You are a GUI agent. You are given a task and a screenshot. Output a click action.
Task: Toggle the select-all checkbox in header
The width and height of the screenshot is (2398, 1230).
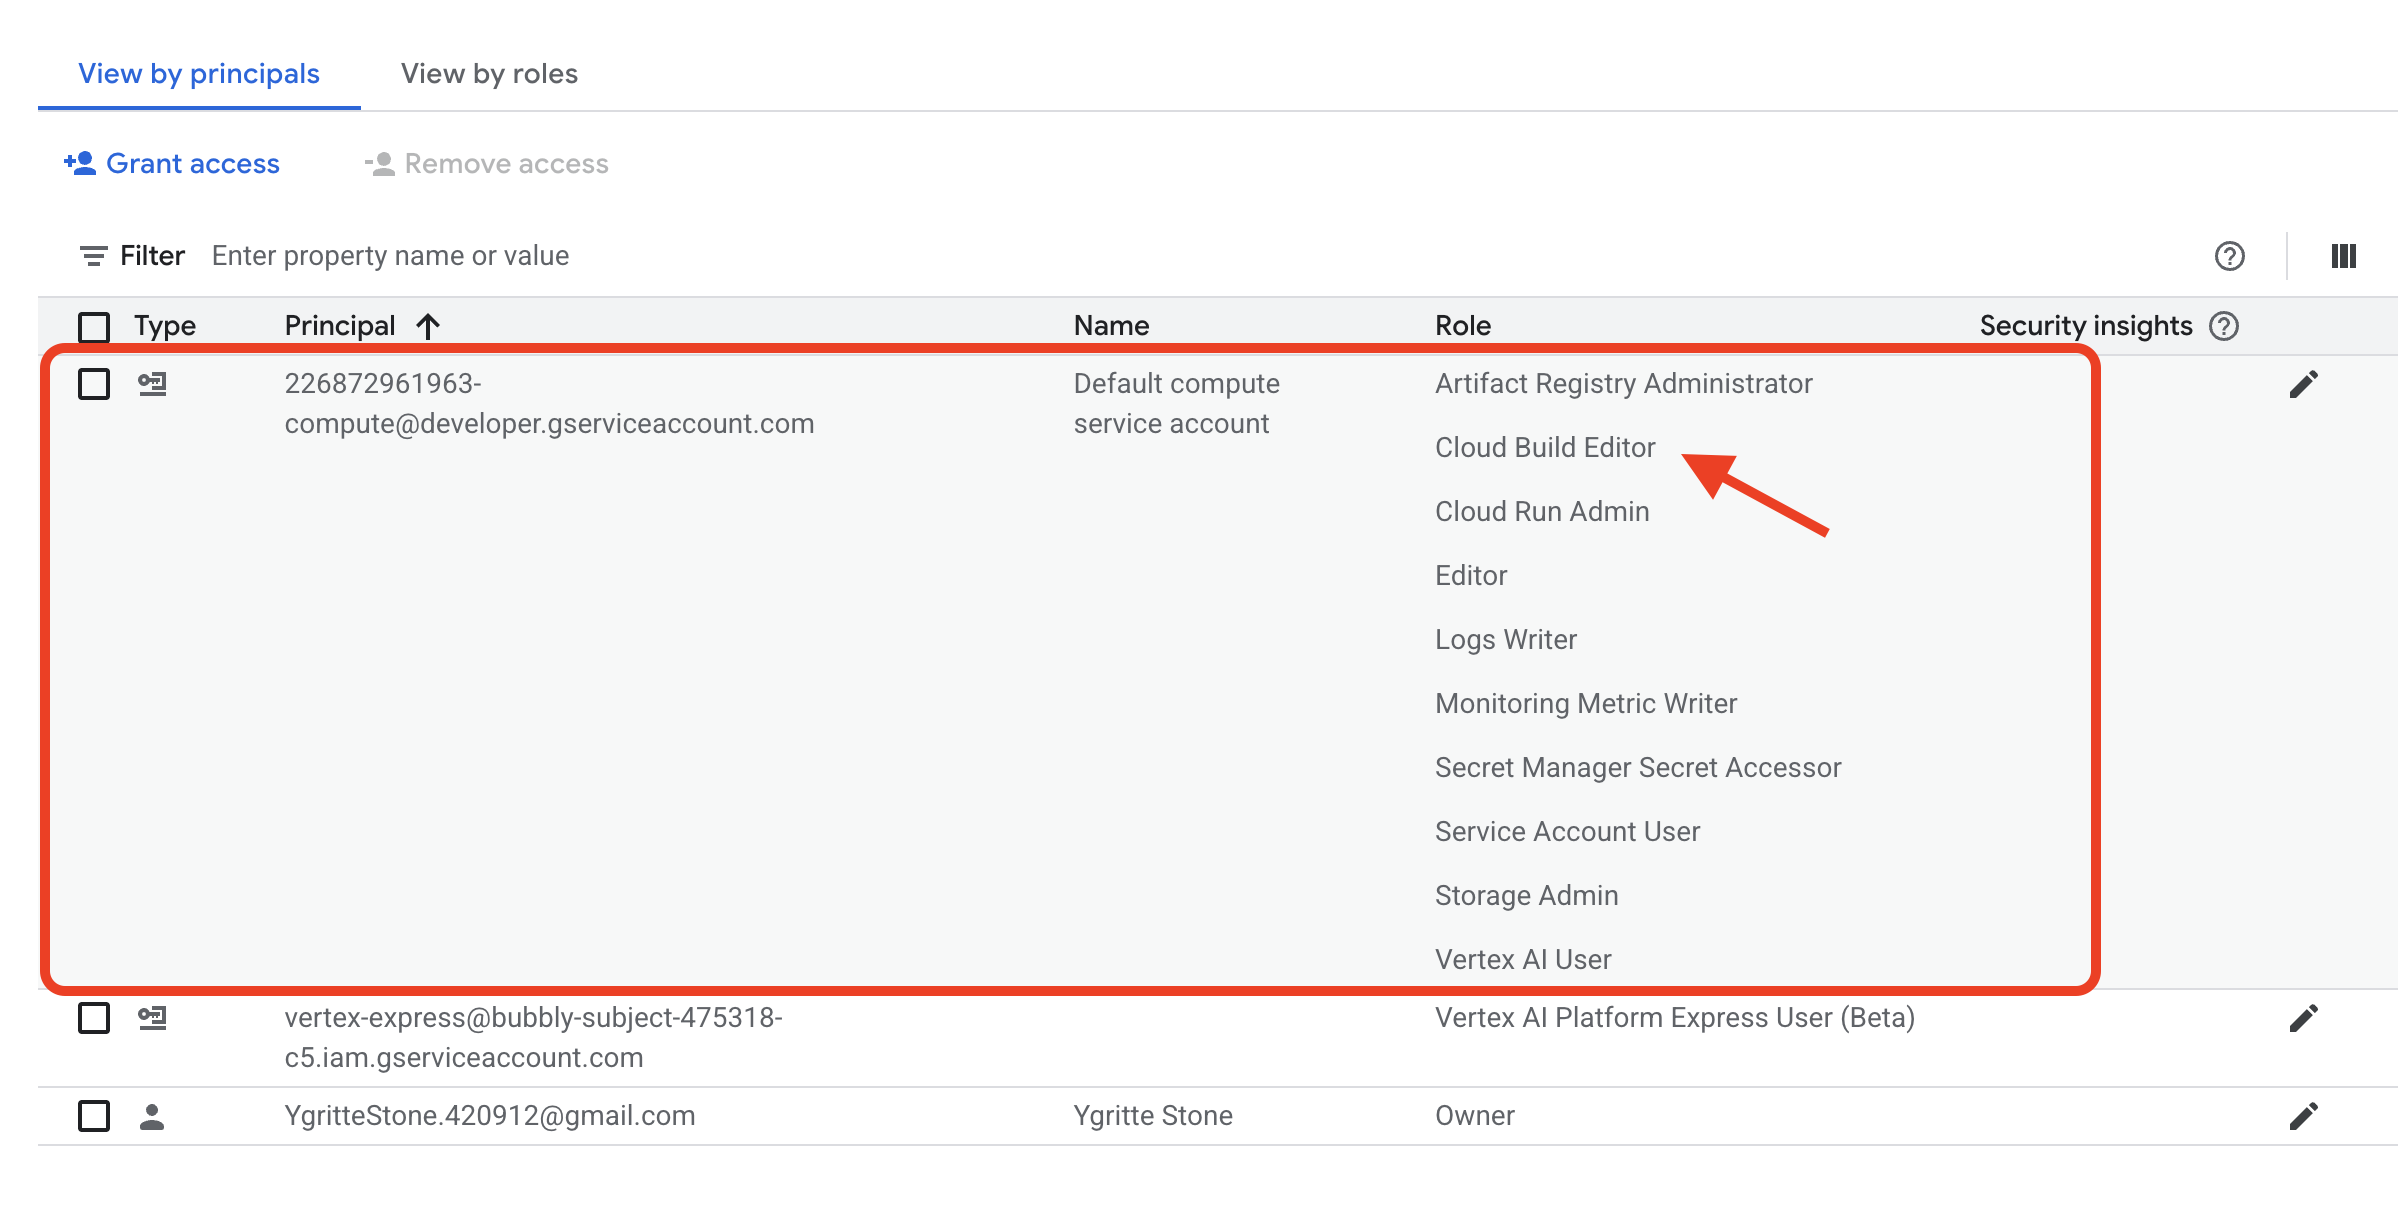click(94, 326)
